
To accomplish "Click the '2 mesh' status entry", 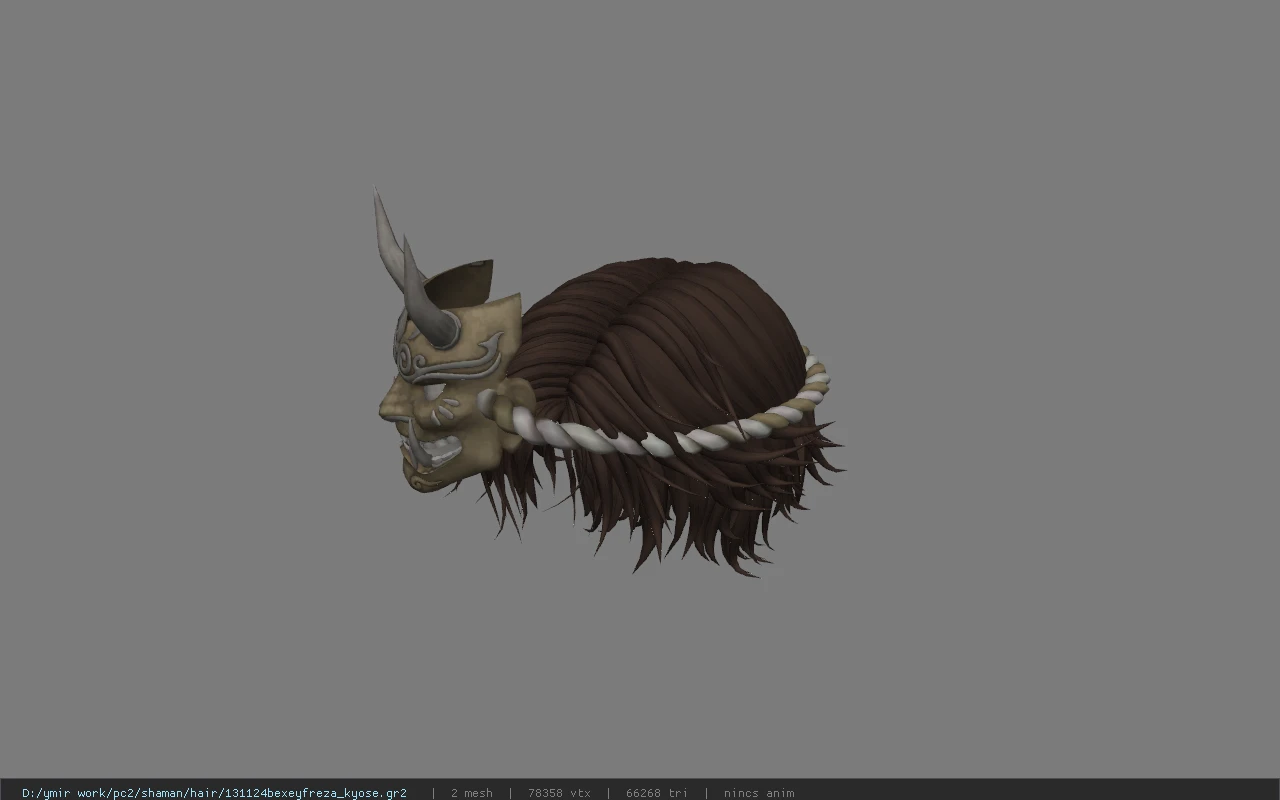I will 471,793.
